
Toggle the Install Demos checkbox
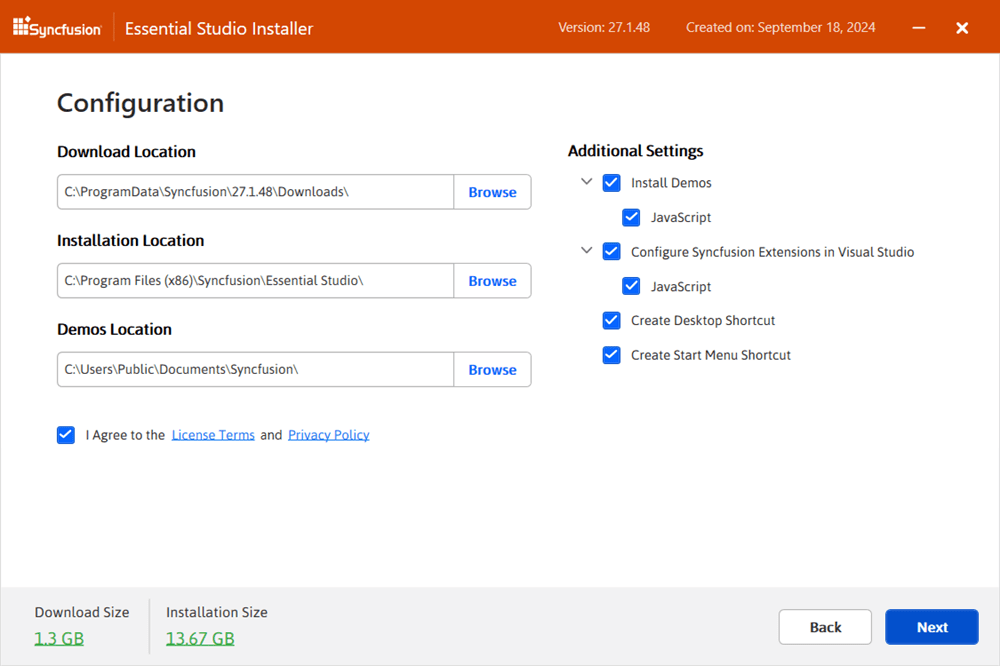[611, 183]
